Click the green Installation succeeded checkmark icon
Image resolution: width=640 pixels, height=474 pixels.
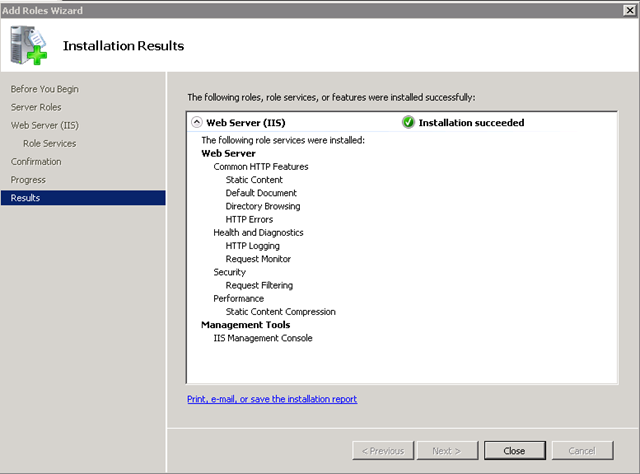pyautogui.click(x=408, y=123)
